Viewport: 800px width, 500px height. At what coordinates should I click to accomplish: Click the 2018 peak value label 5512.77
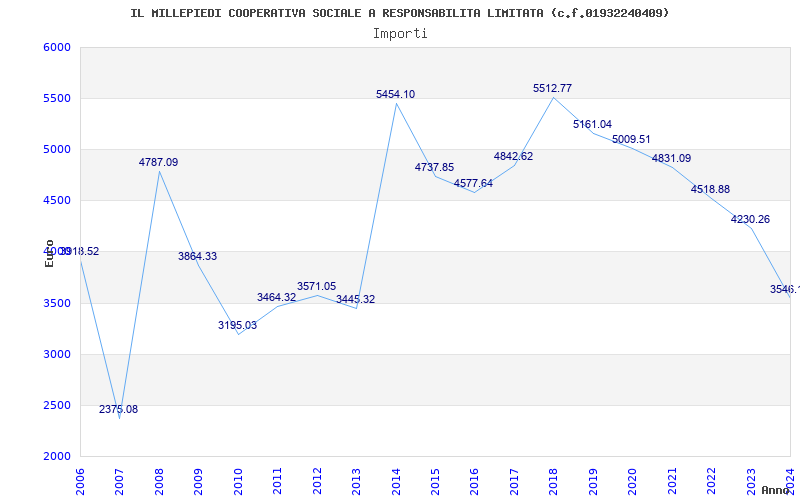[552, 89]
